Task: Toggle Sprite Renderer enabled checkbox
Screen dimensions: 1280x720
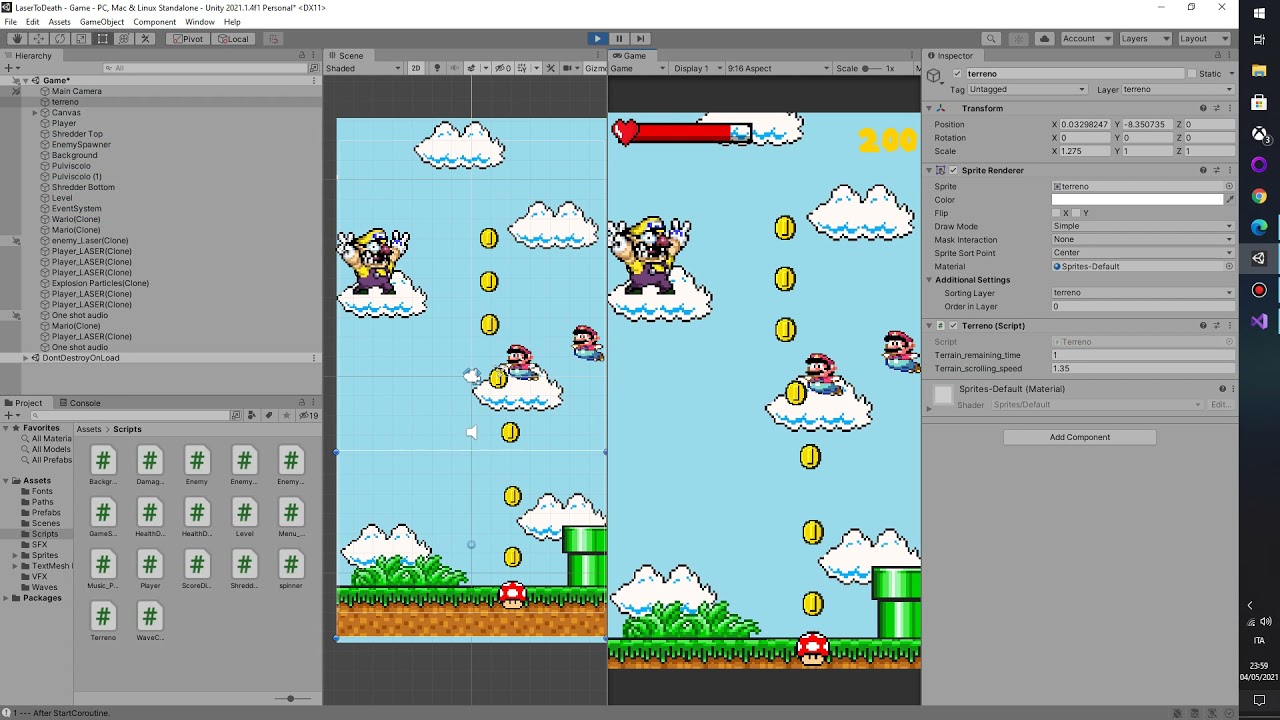Action: [953, 170]
